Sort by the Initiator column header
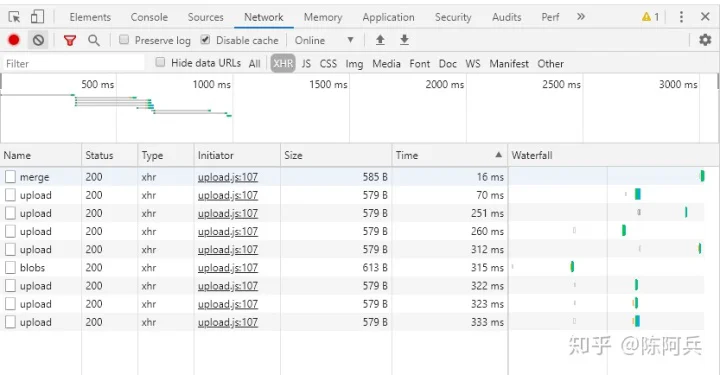 [x=237, y=155]
